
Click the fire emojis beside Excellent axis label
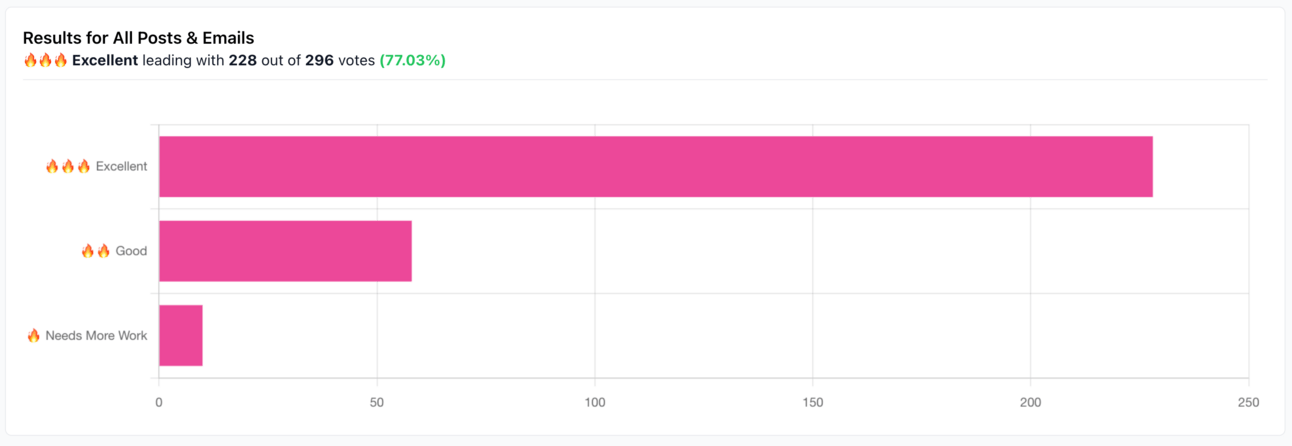[68, 167]
